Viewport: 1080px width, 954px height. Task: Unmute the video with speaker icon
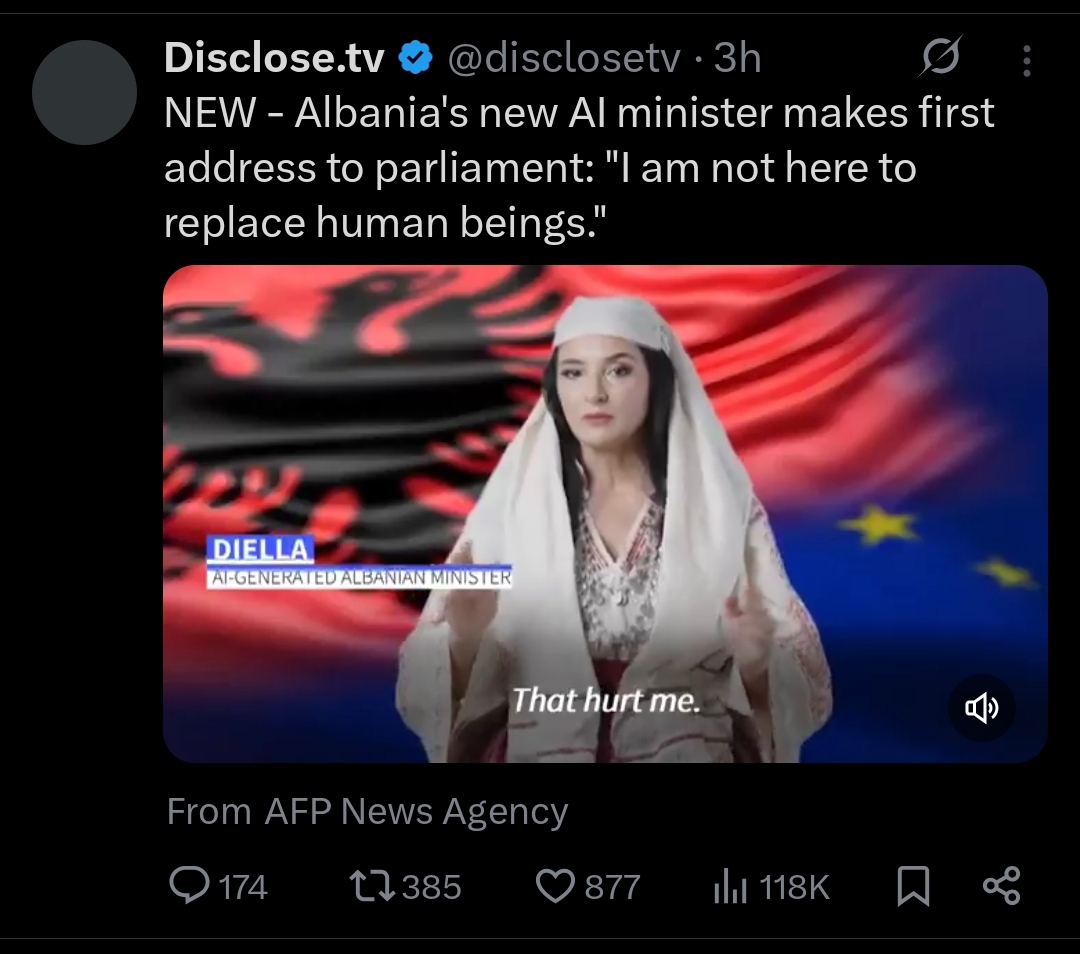click(982, 707)
